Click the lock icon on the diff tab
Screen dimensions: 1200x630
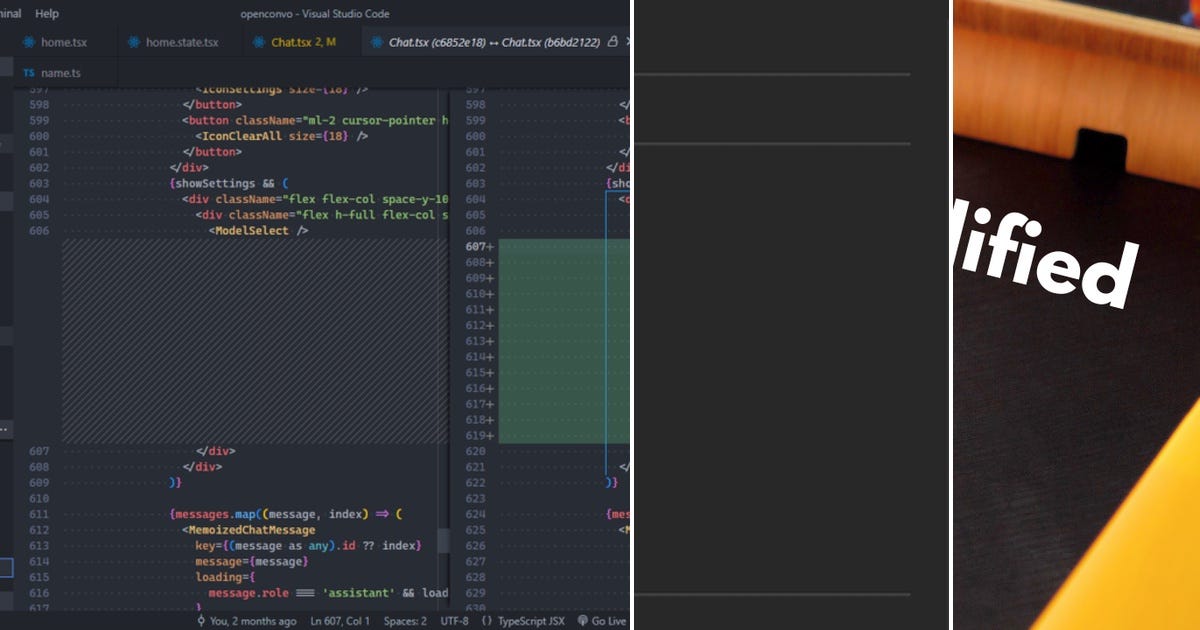tap(611, 42)
